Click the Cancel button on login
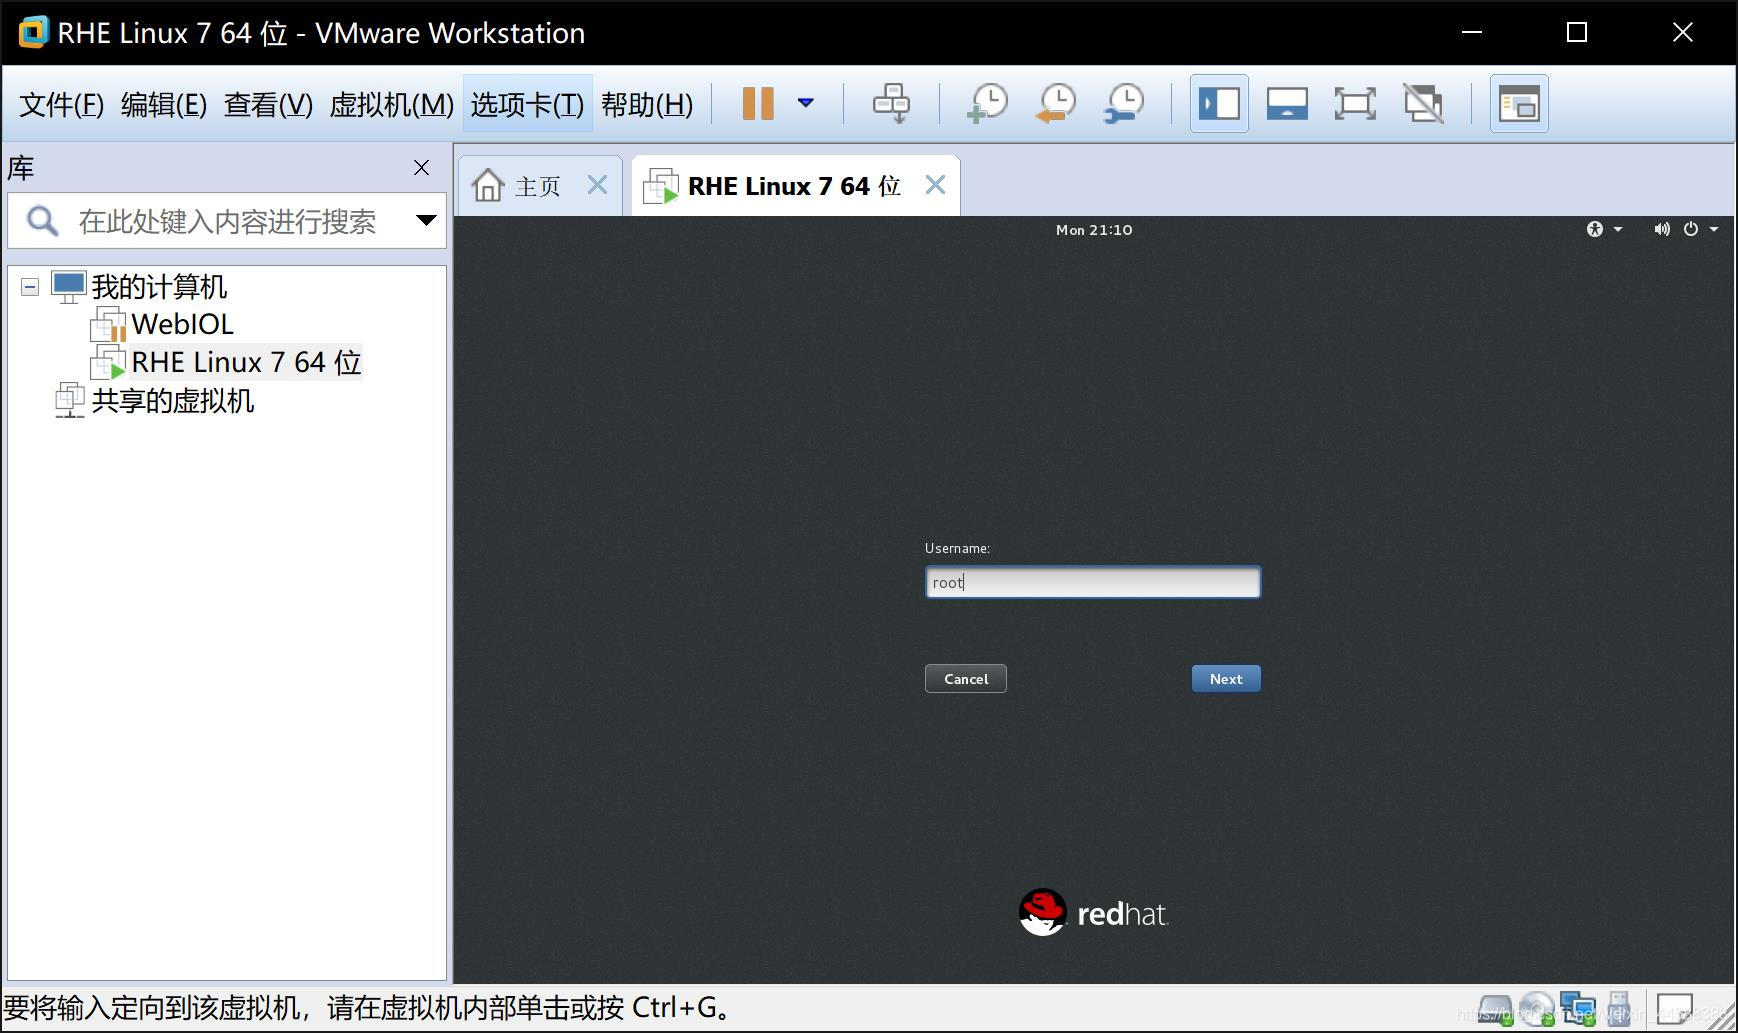Image resolution: width=1738 pixels, height=1033 pixels. coord(966,679)
